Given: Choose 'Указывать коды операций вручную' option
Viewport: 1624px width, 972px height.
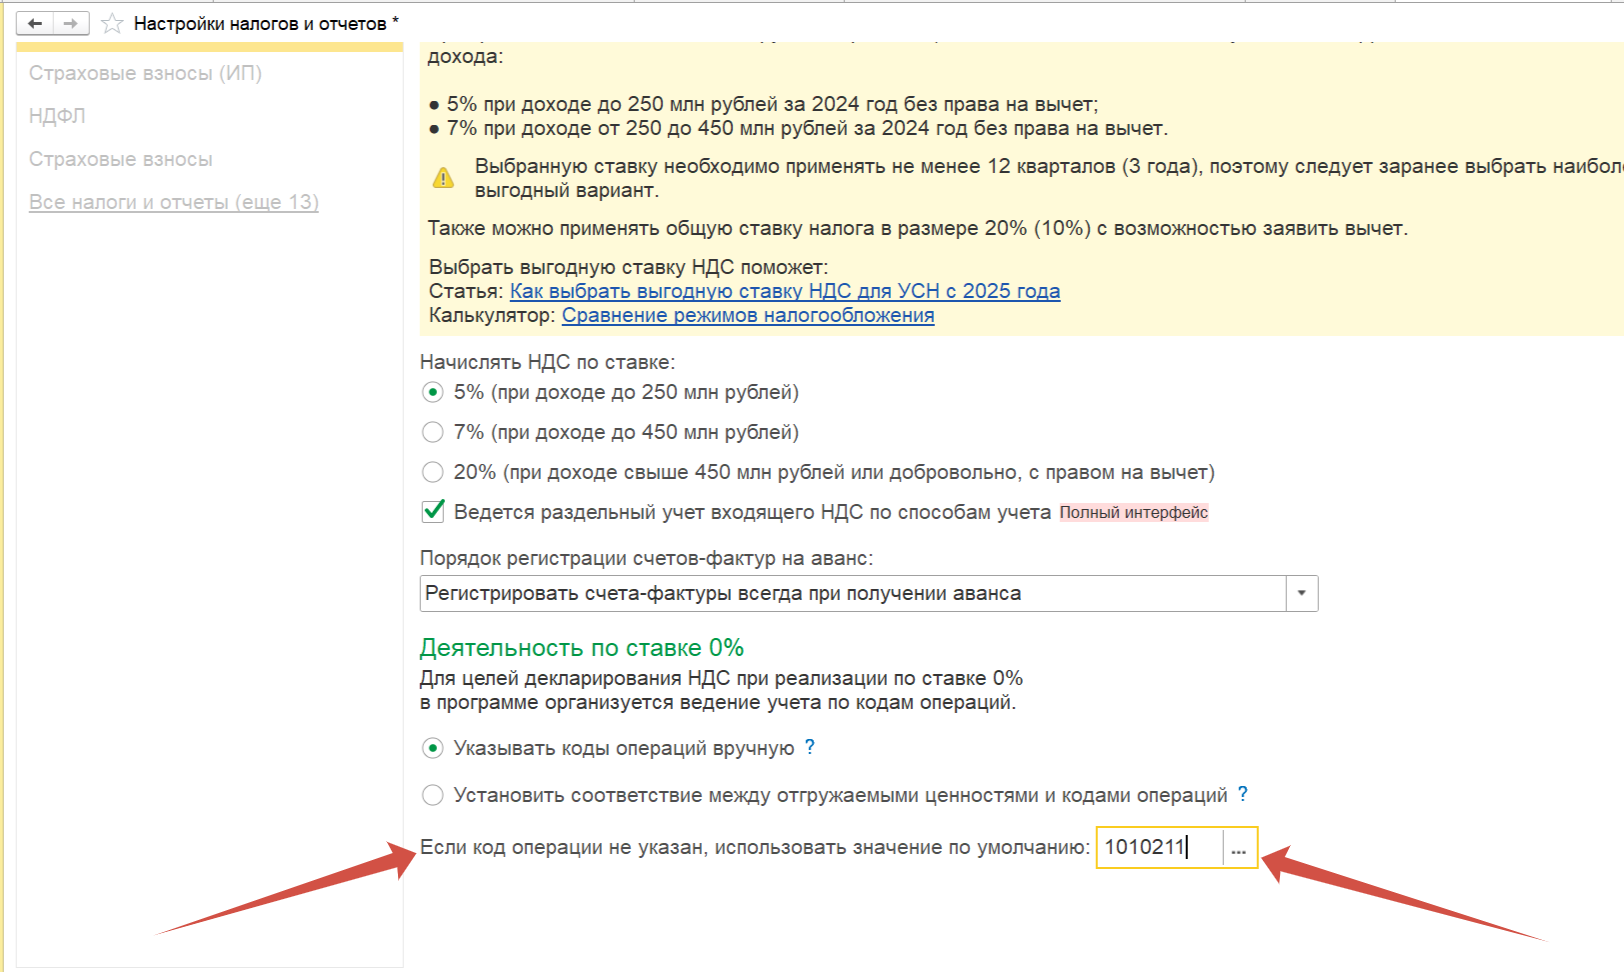Looking at the screenshot, I should 432,748.
